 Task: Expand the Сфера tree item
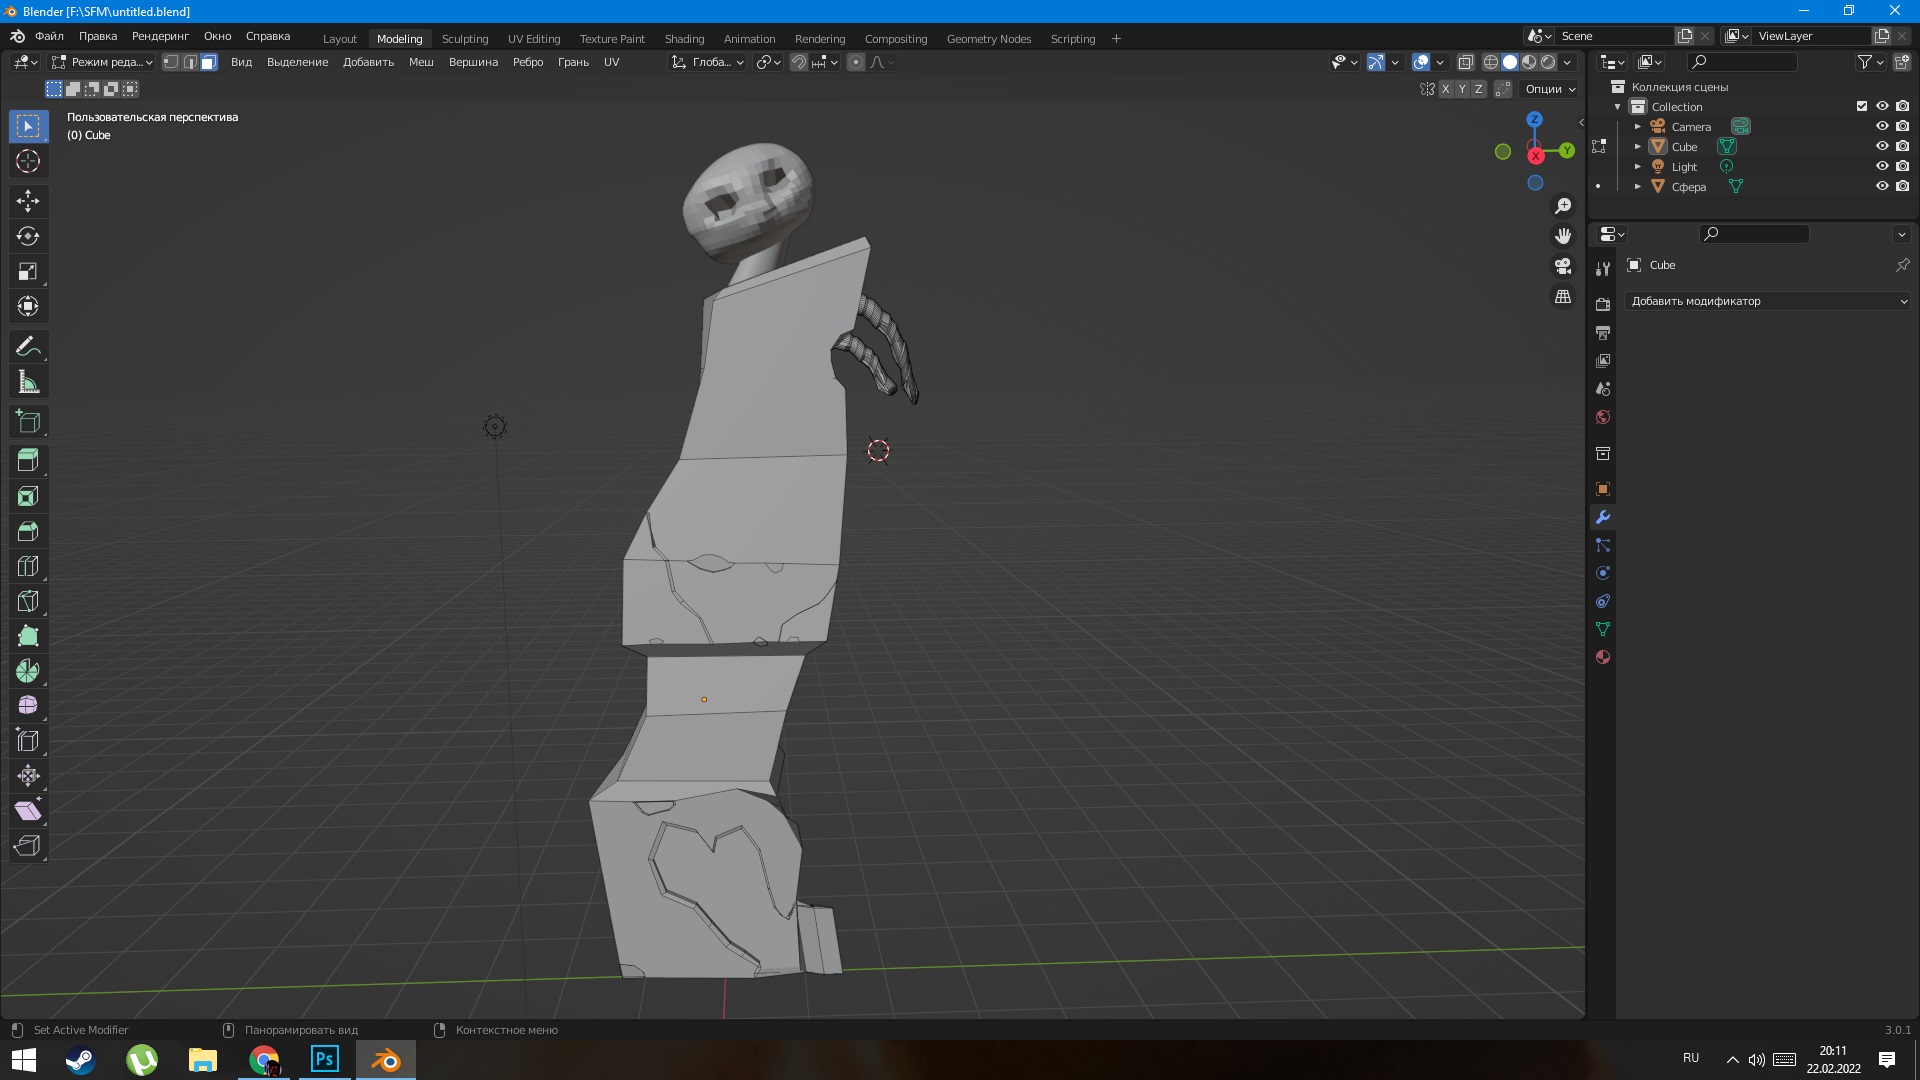click(x=1638, y=186)
